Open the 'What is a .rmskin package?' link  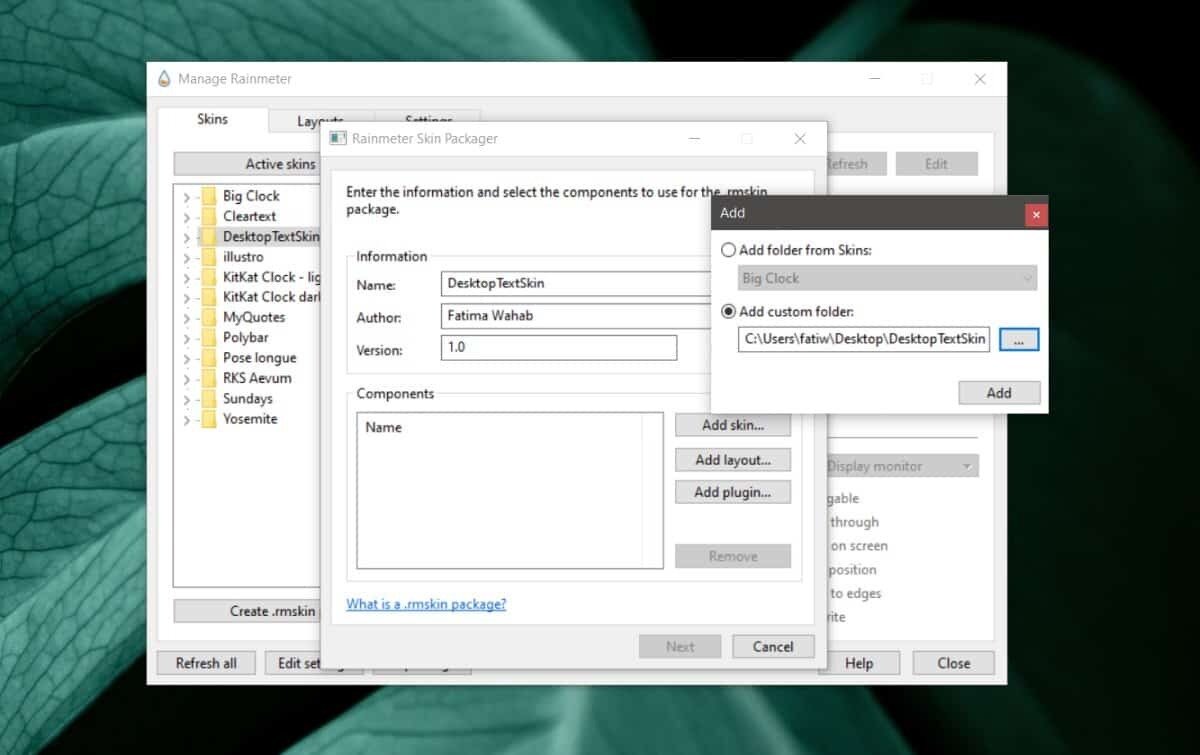(426, 604)
